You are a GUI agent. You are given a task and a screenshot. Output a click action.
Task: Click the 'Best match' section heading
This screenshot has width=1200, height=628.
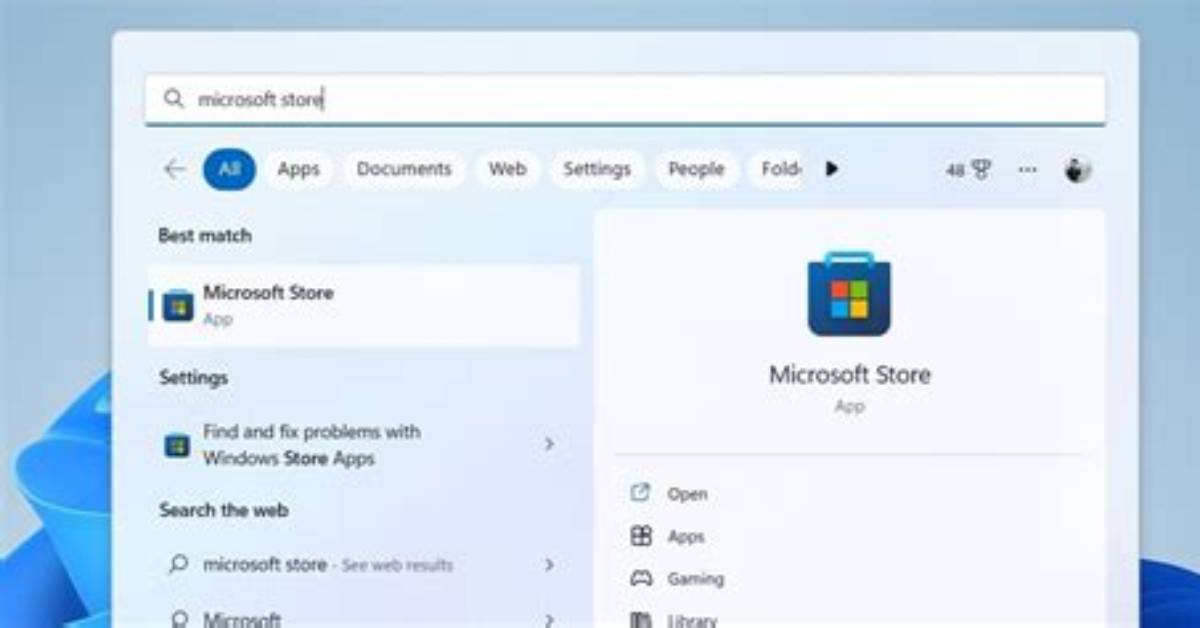click(x=205, y=235)
